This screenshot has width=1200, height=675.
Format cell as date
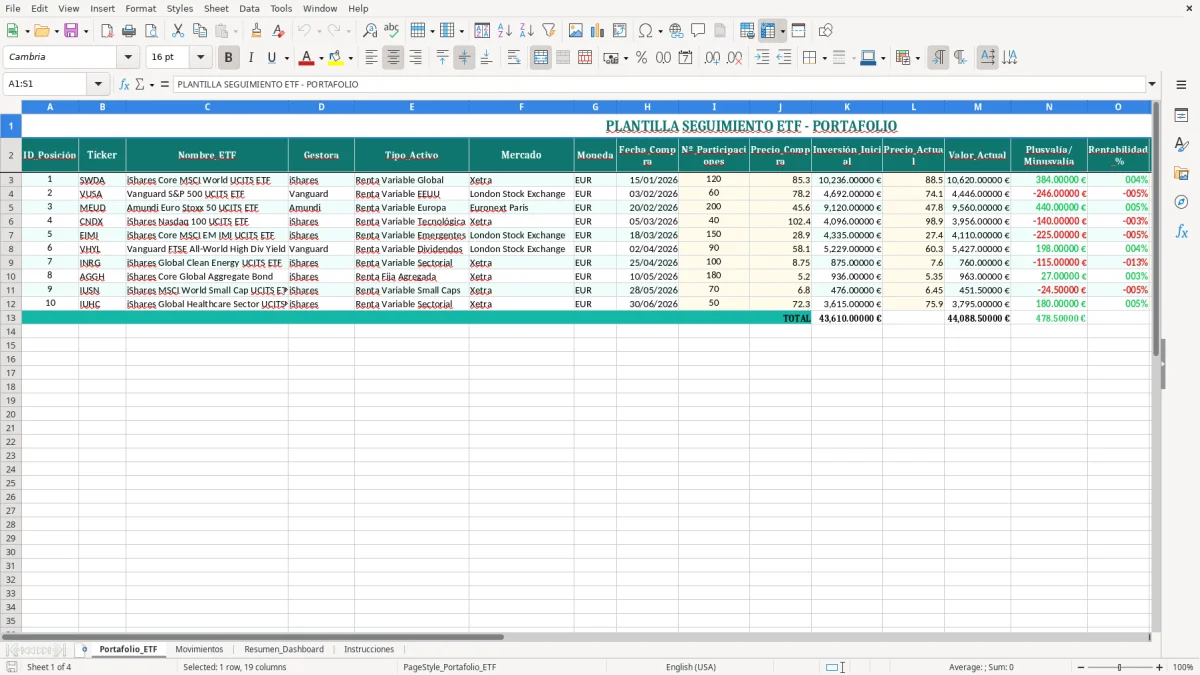685,58
